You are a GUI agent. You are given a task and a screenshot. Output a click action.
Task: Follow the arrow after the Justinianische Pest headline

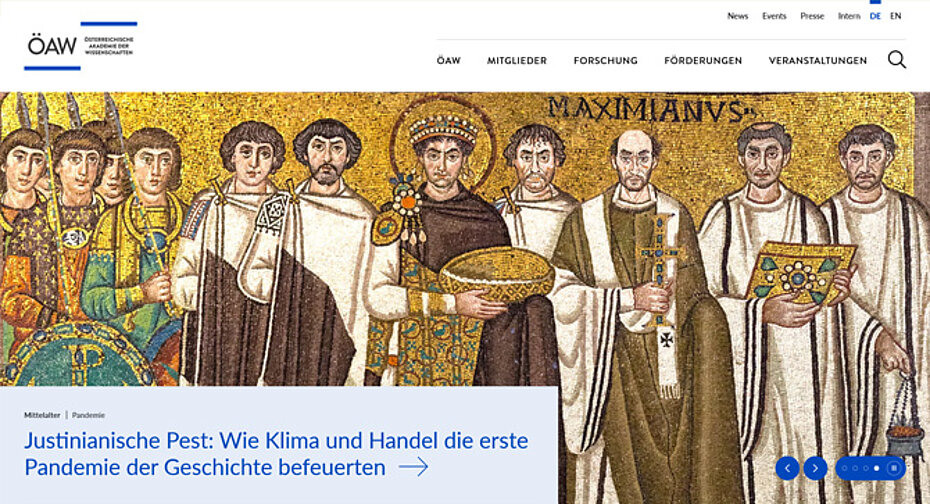point(413,467)
